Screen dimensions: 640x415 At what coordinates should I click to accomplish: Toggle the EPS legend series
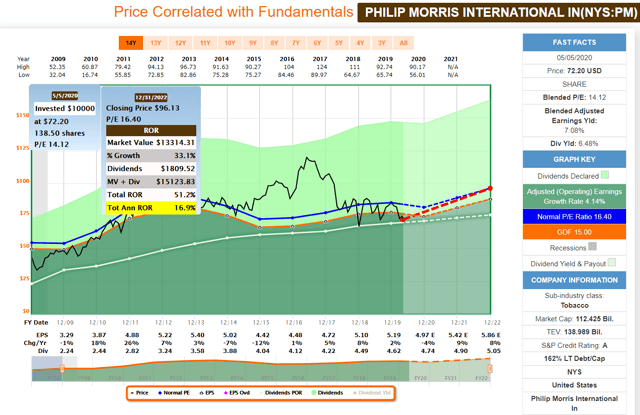(207, 393)
